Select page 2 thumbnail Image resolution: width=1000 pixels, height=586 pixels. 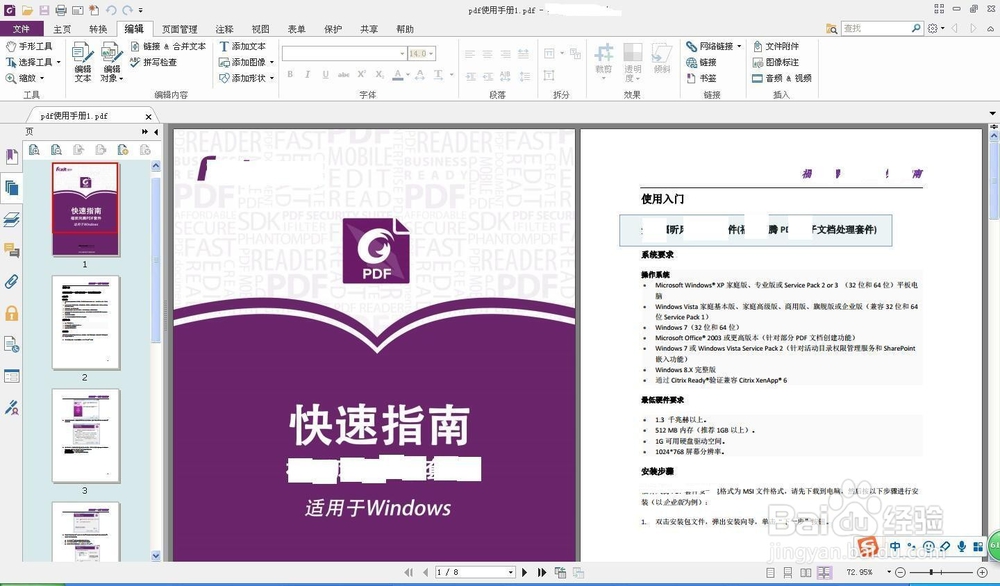85,323
